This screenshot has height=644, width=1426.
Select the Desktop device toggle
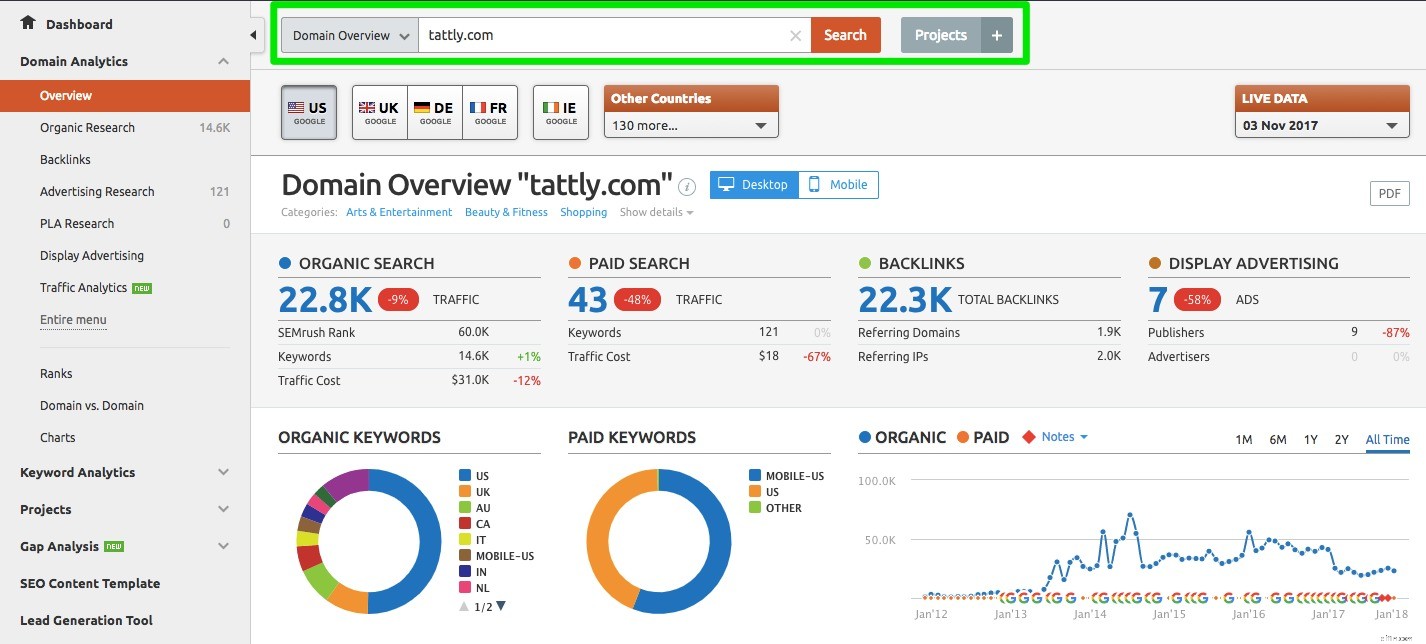pos(753,184)
